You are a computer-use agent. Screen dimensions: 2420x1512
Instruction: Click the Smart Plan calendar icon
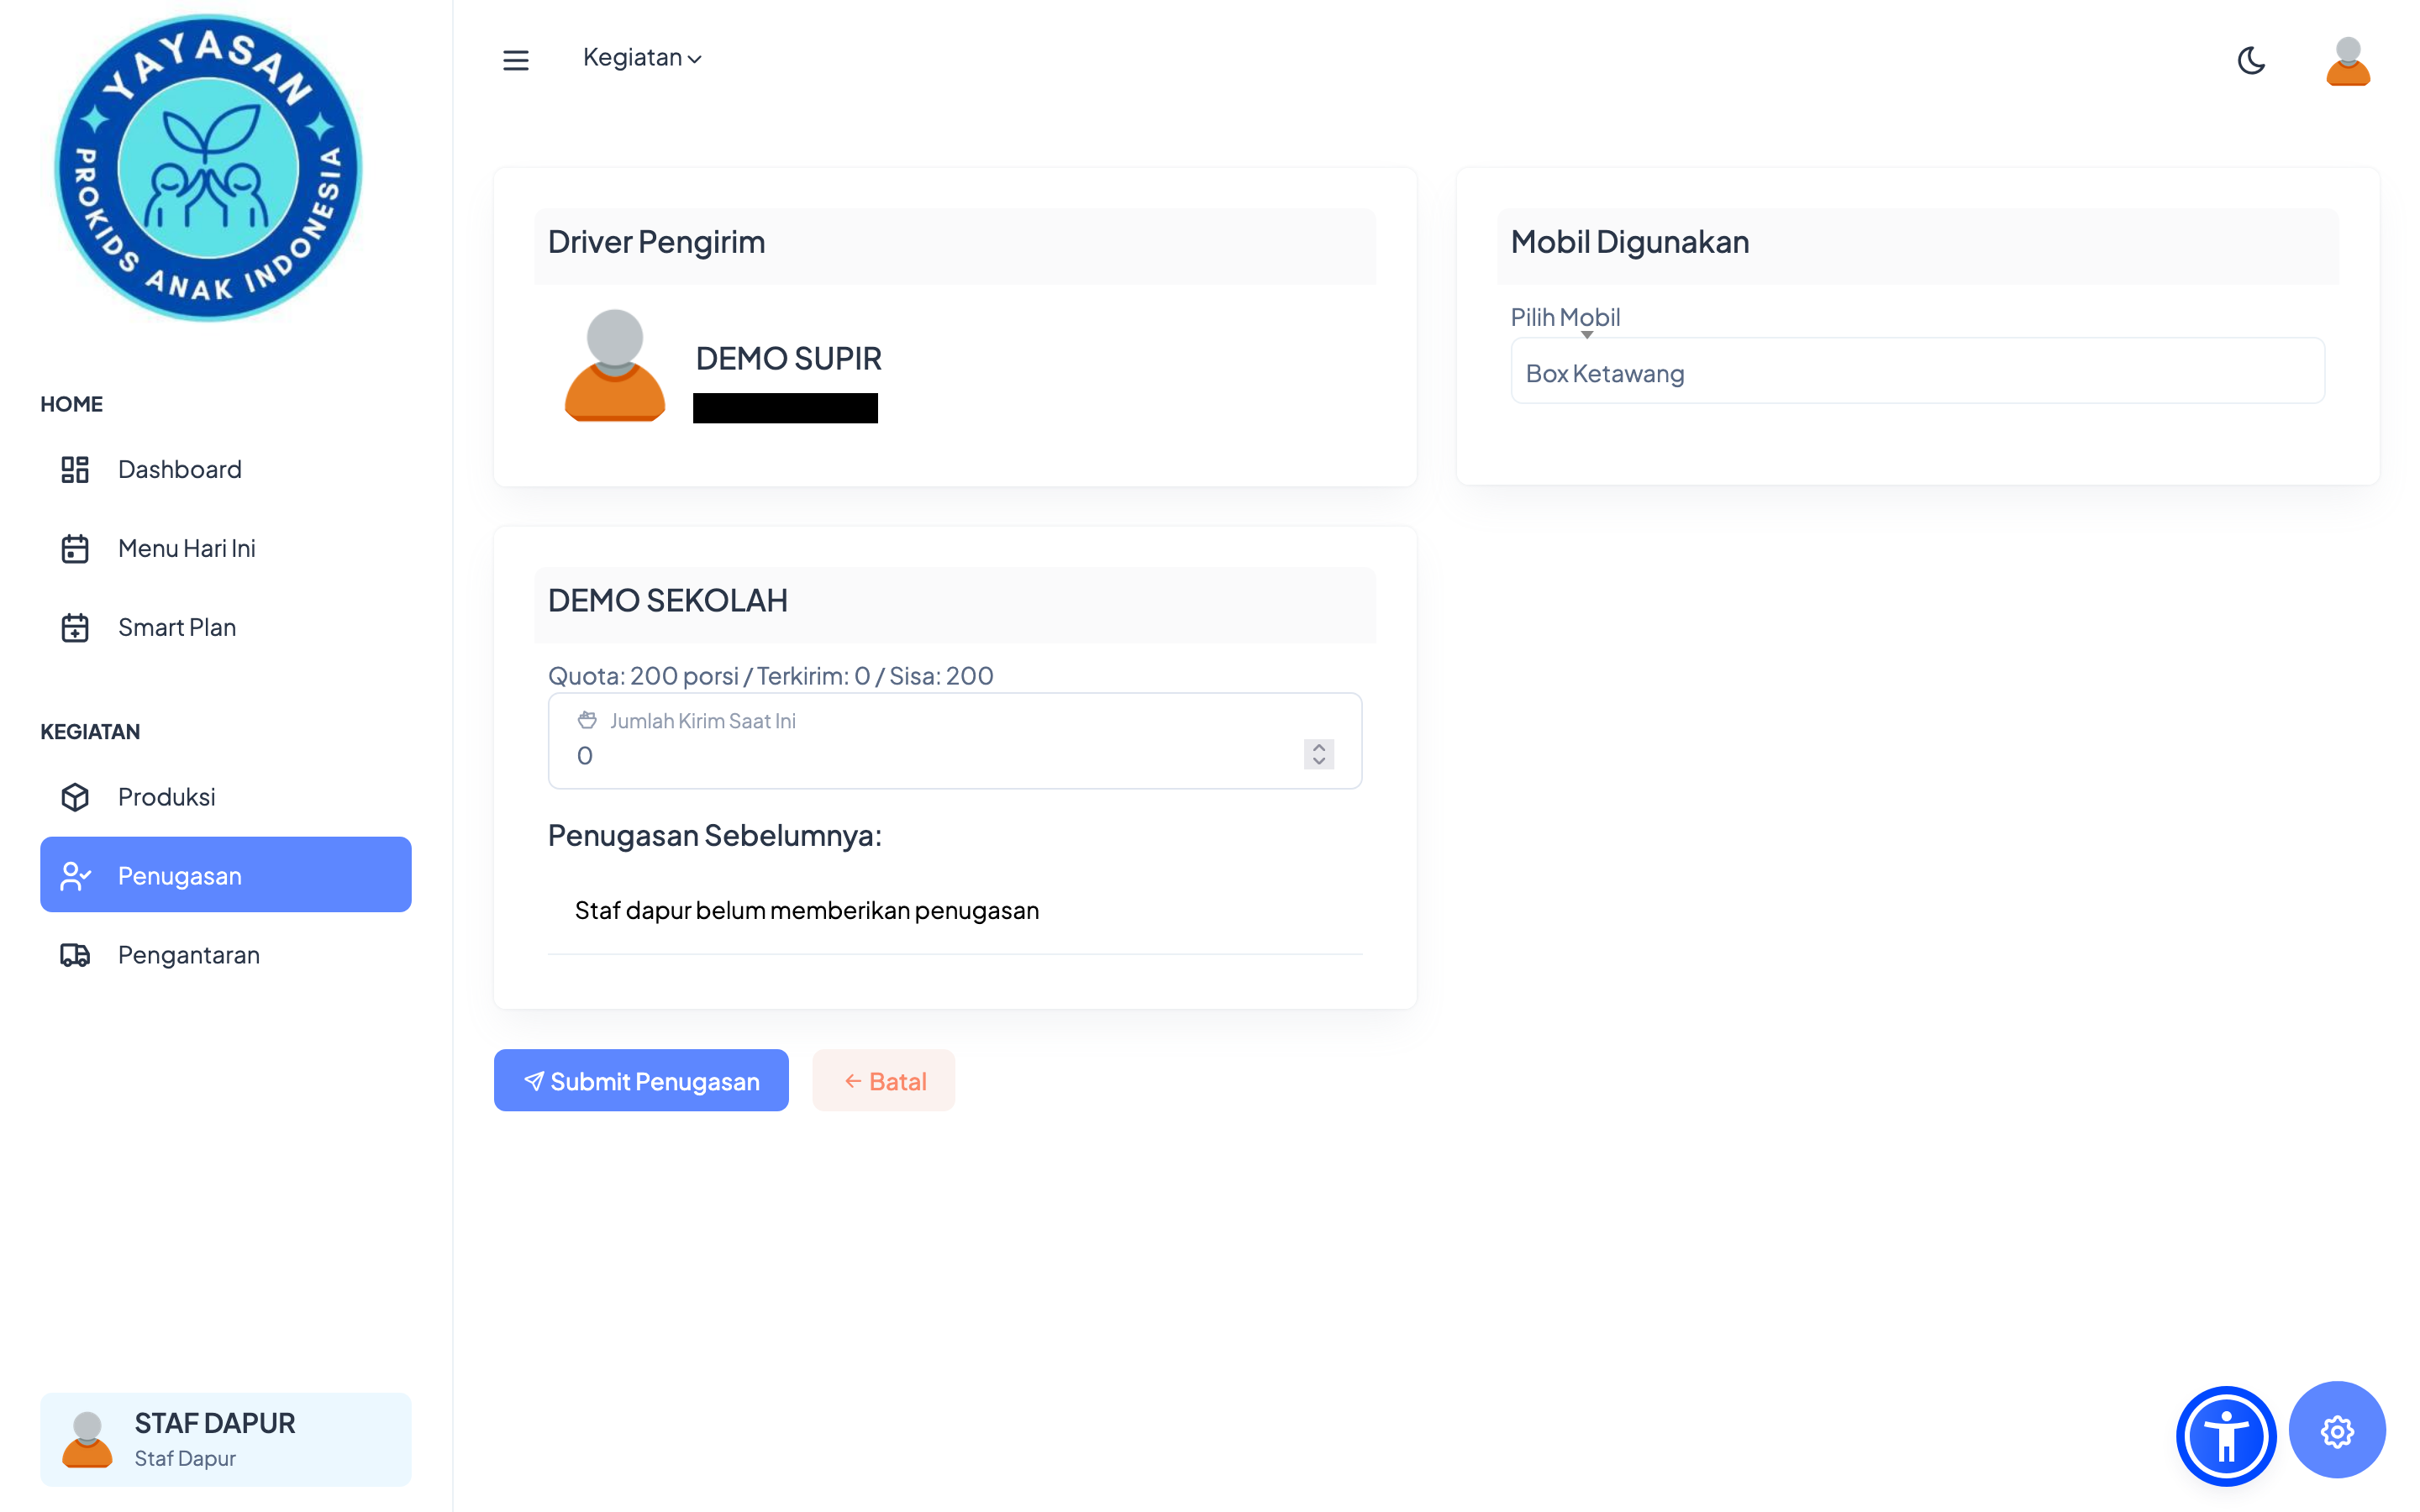tap(75, 627)
